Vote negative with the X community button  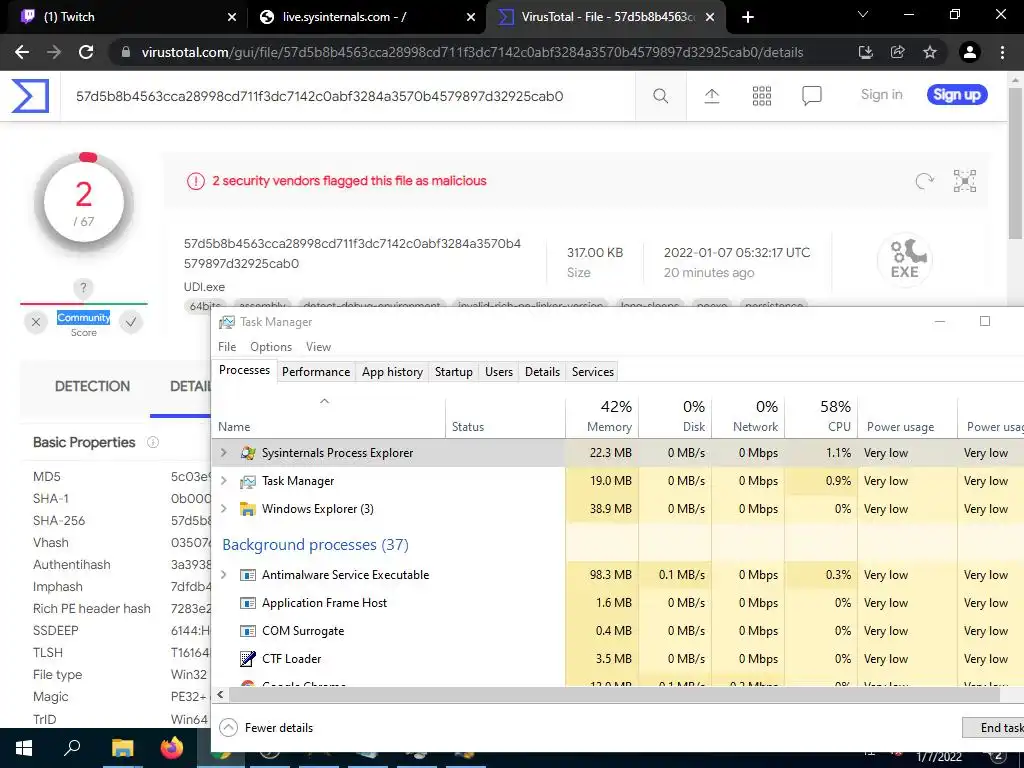click(x=36, y=321)
